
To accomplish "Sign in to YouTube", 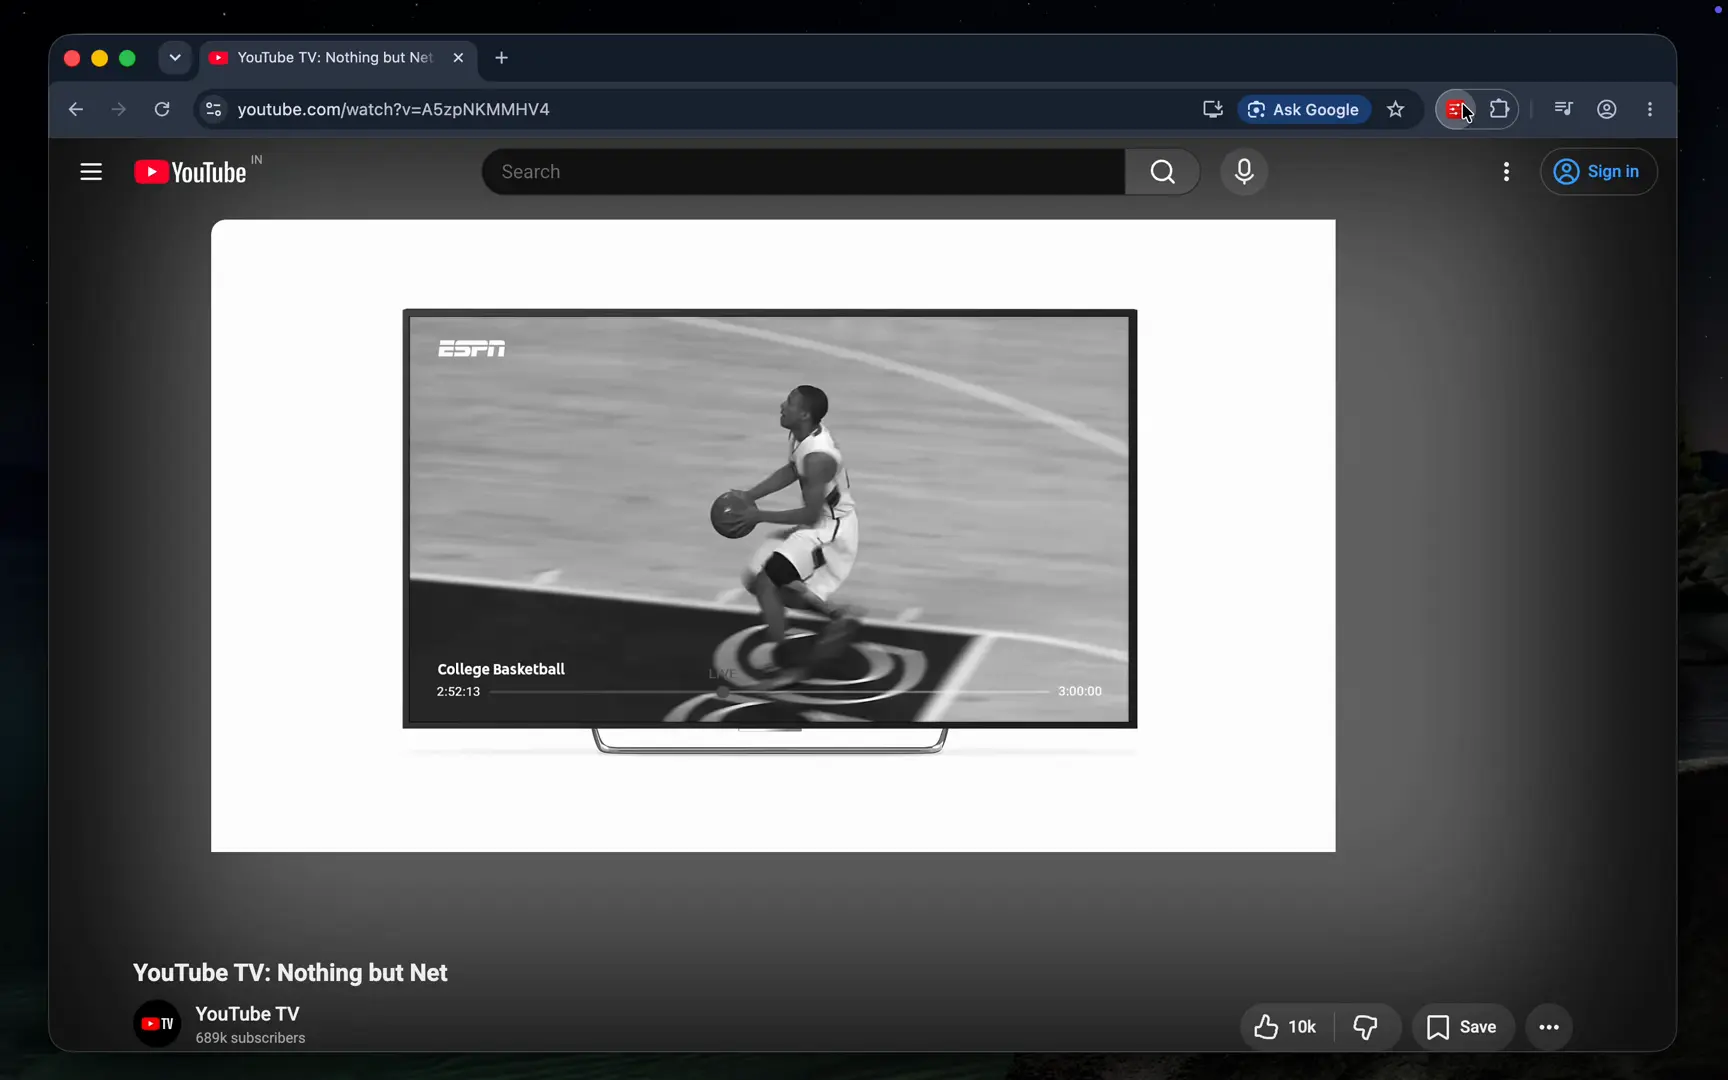I will tap(1598, 172).
